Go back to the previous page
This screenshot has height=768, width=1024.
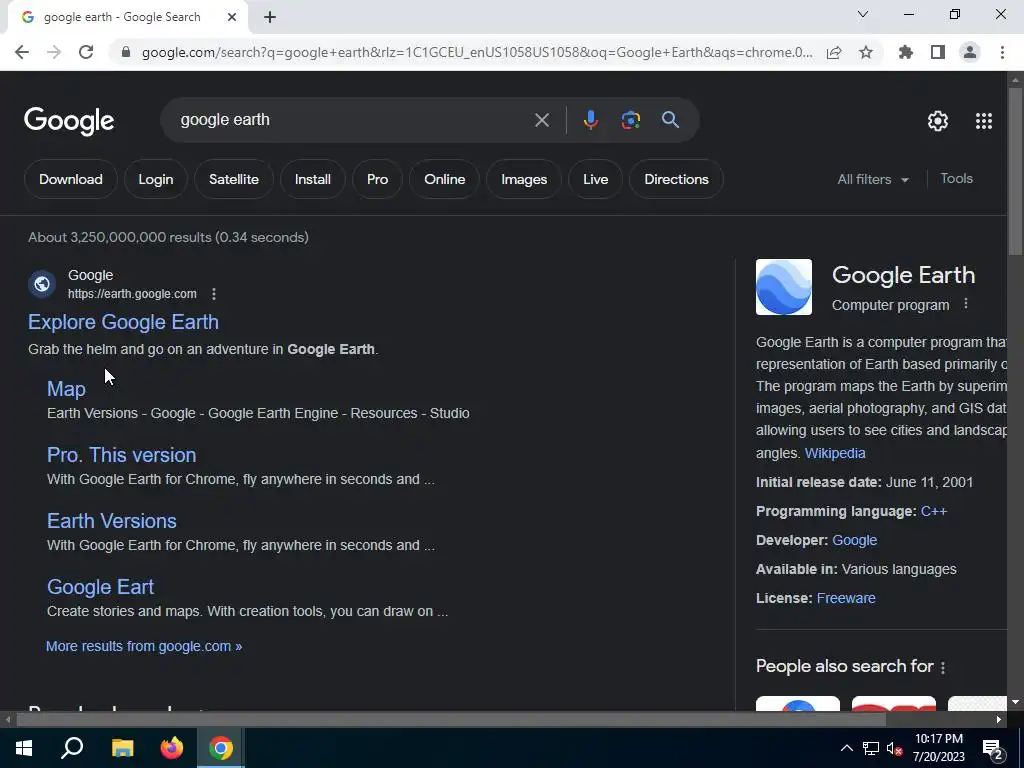(22, 52)
